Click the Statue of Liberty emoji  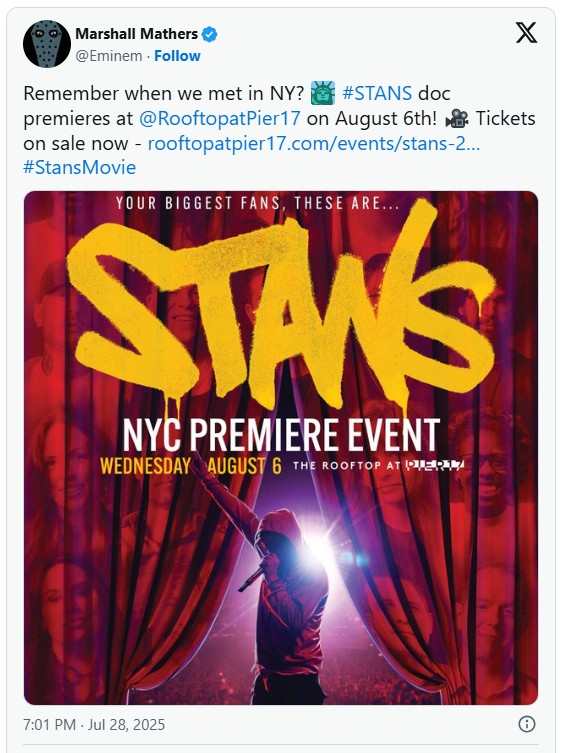[323, 93]
